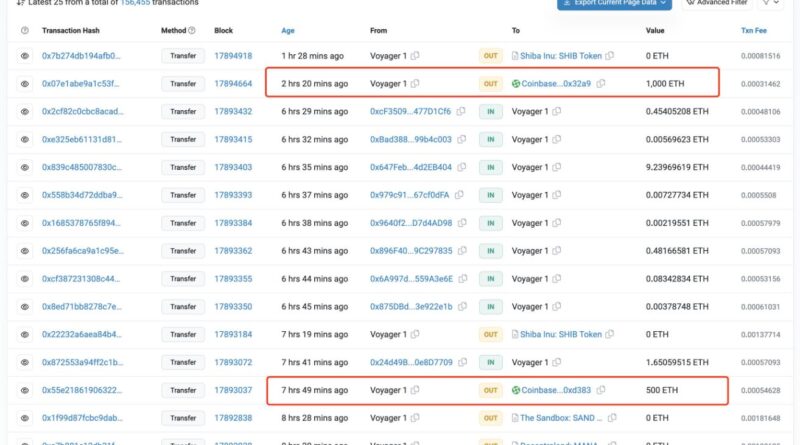This screenshot has height=445, width=800.
Task: Toggle Age column to date time format
Action: (x=288, y=31)
